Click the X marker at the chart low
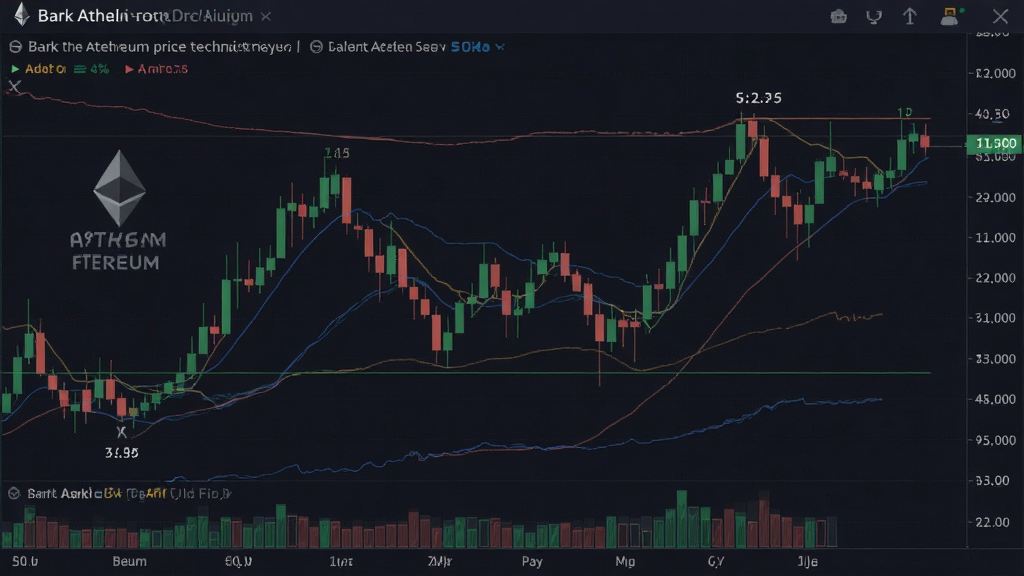 pyautogui.click(x=121, y=432)
